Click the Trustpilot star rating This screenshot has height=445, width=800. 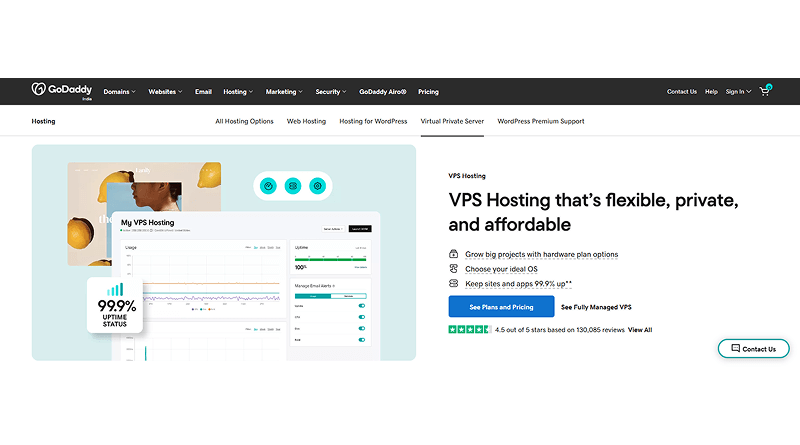tap(463, 329)
